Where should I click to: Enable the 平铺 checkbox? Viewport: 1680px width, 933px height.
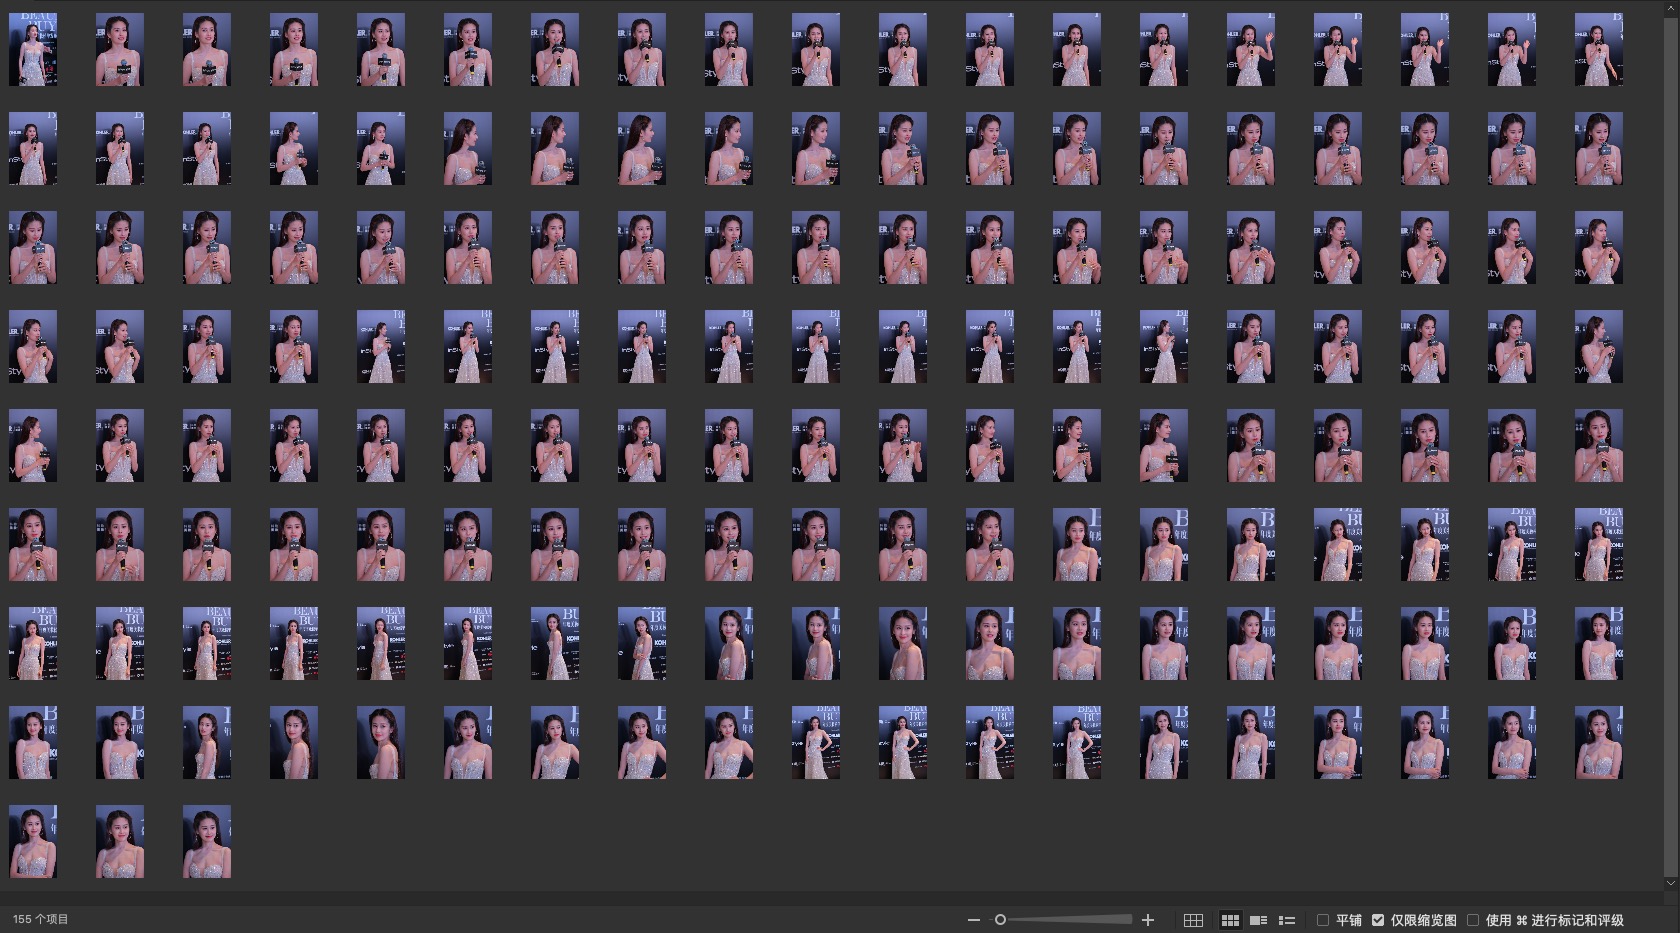tap(1323, 920)
